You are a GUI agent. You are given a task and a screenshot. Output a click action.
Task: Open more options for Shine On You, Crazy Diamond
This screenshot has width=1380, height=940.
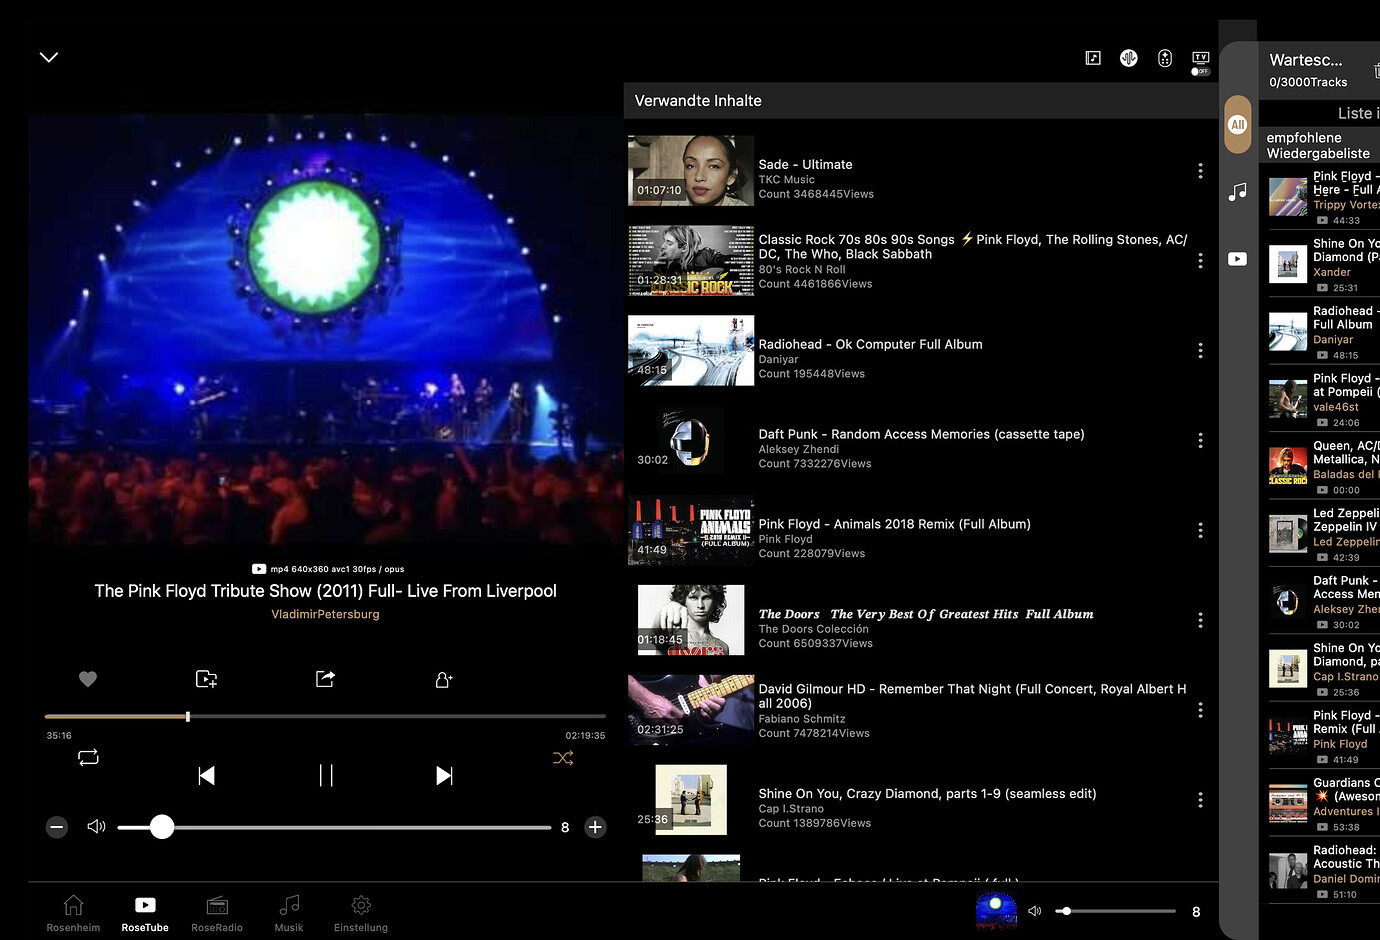[1200, 800]
